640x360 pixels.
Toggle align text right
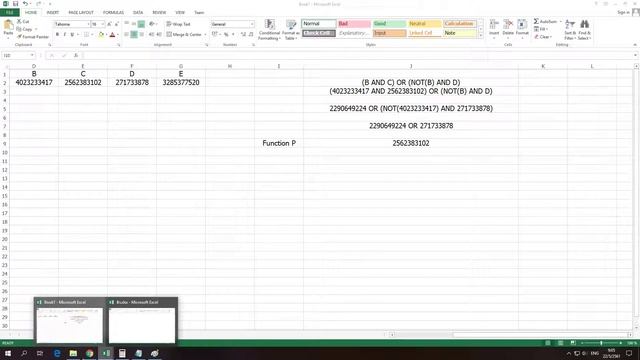pos(141,35)
